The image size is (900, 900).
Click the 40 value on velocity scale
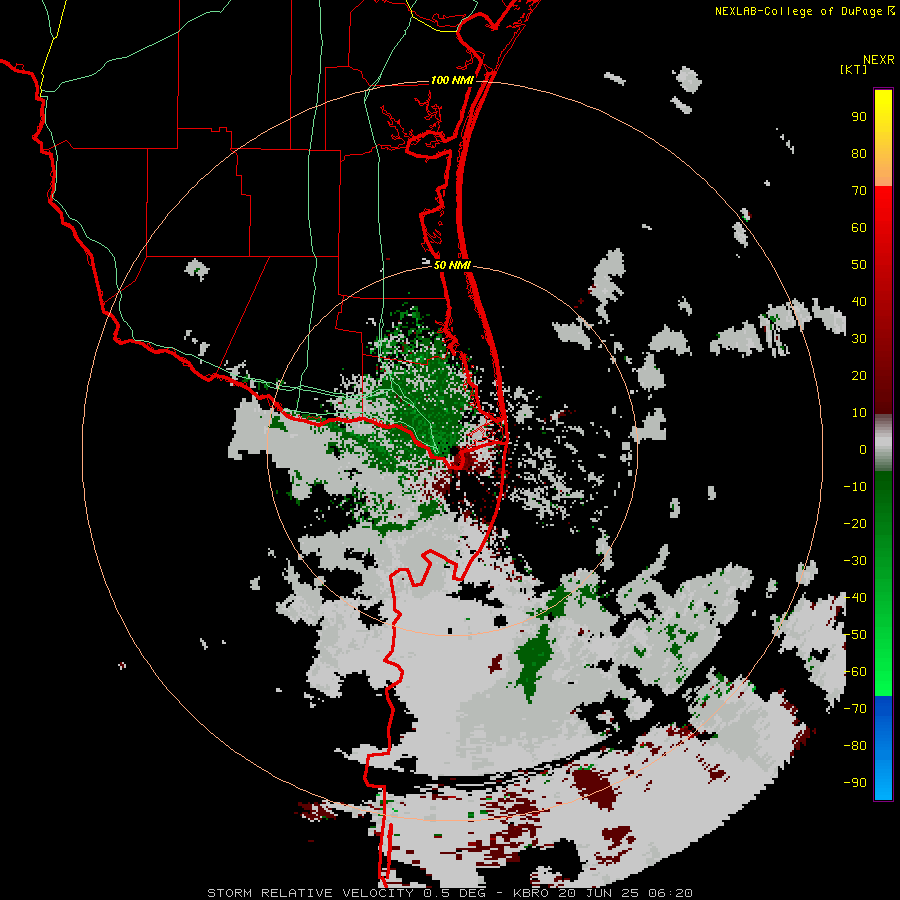pos(859,301)
